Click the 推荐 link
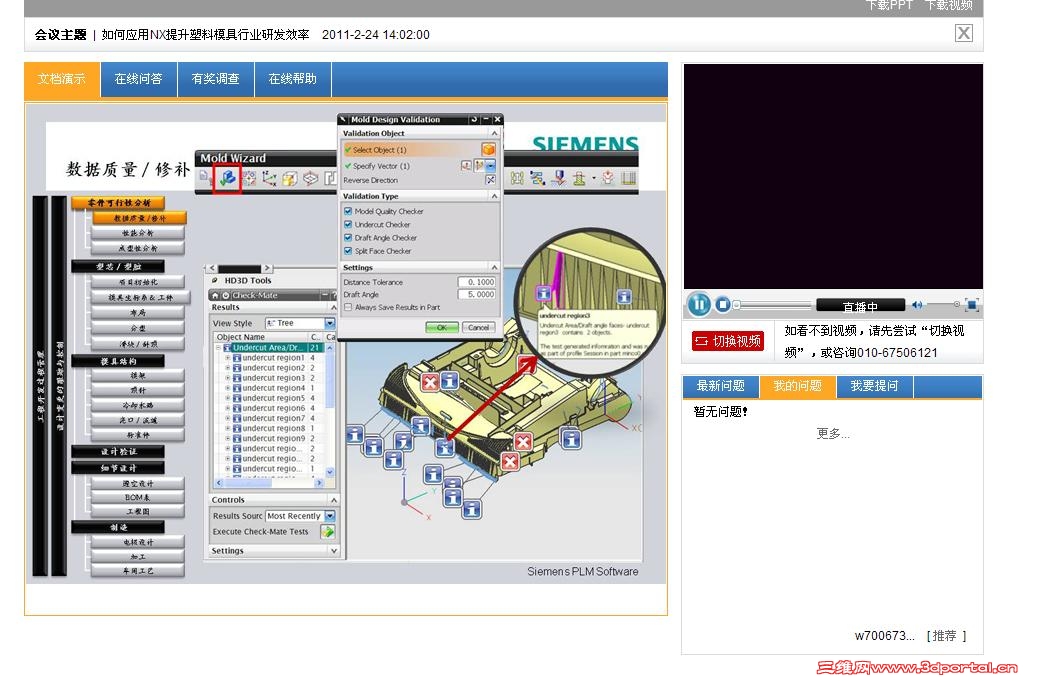The image size is (1037, 681). click(x=946, y=636)
